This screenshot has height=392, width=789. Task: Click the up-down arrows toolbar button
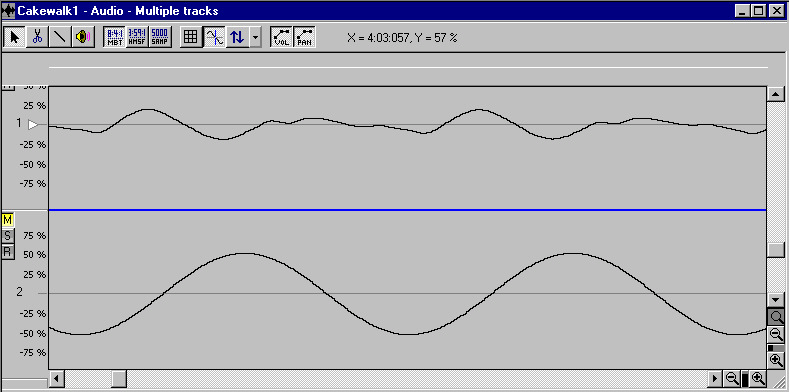click(x=237, y=37)
